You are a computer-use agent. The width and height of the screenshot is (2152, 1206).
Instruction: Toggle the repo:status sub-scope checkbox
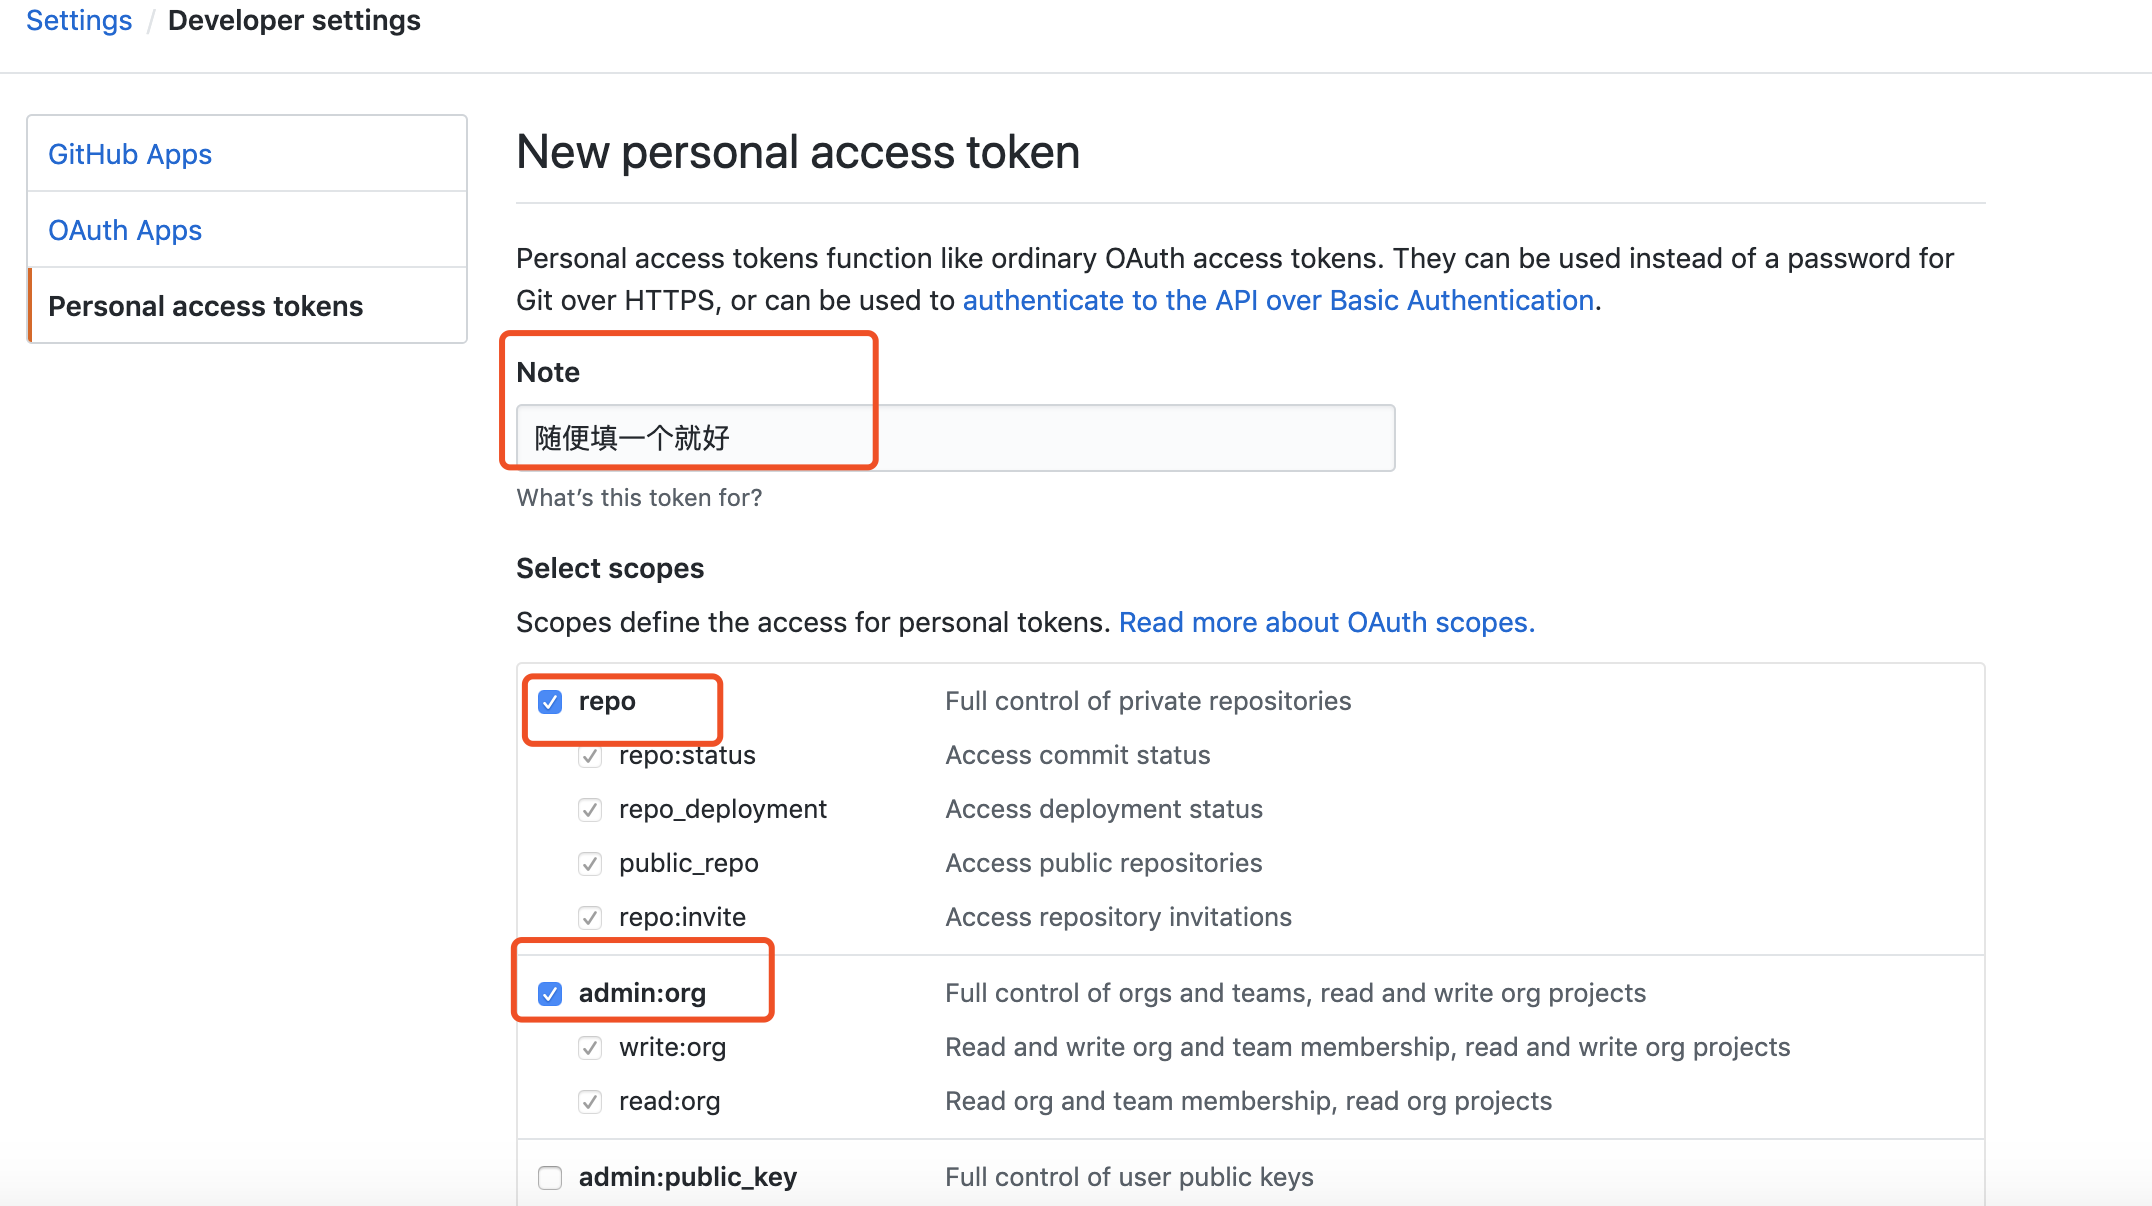[590, 756]
